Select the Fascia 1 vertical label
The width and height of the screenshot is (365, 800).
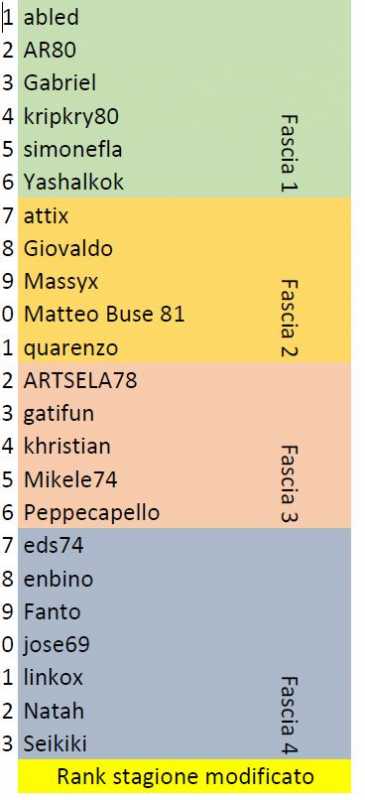coord(289,153)
